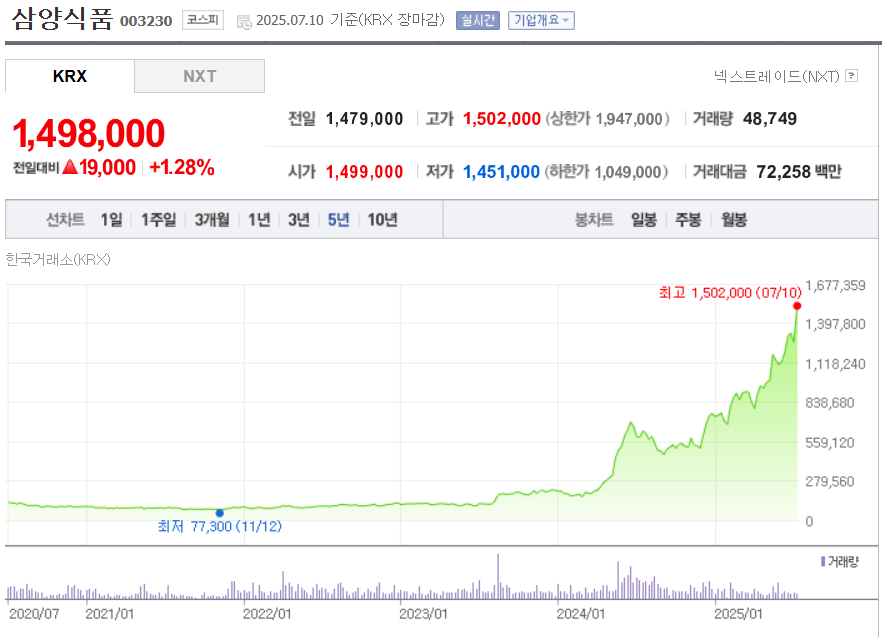The image size is (882, 637).
Task: Toggle the 실시간 real-time button
Action: (477, 20)
